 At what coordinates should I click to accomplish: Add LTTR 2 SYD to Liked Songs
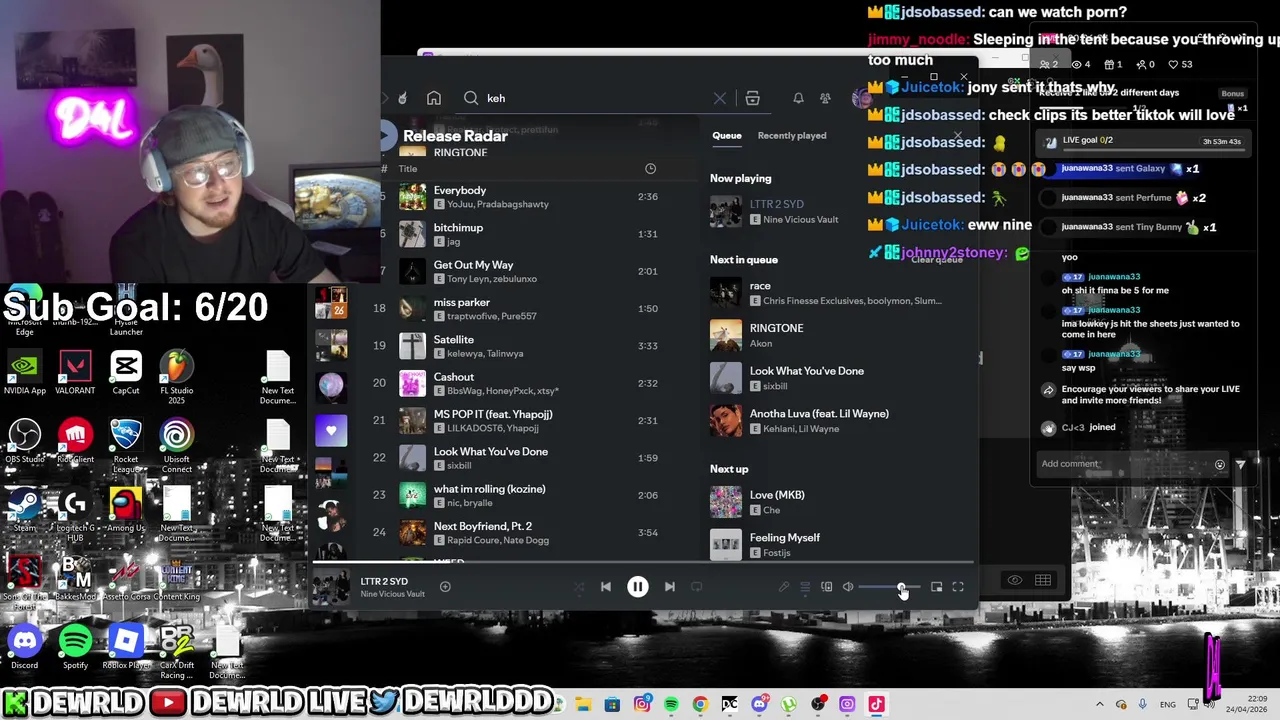point(445,587)
